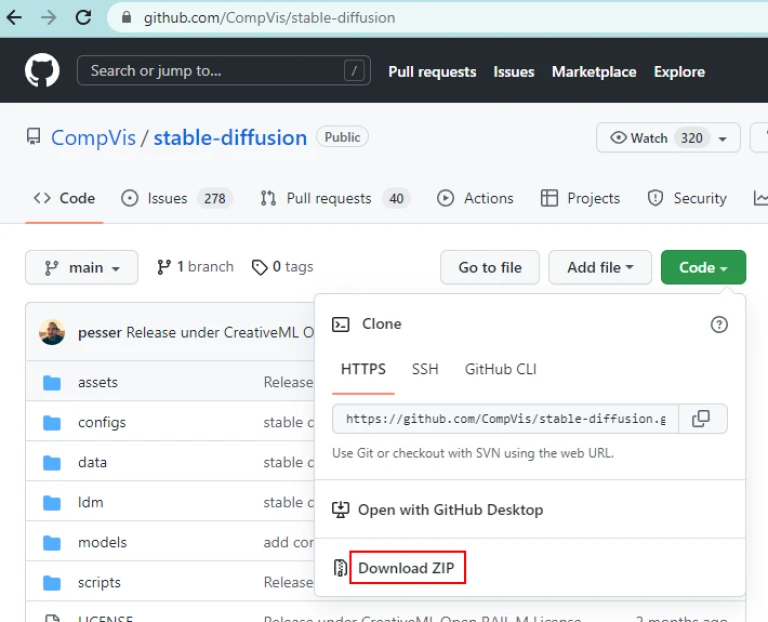768x622 pixels.
Task: Click the Go to file button
Action: (490, 267)
